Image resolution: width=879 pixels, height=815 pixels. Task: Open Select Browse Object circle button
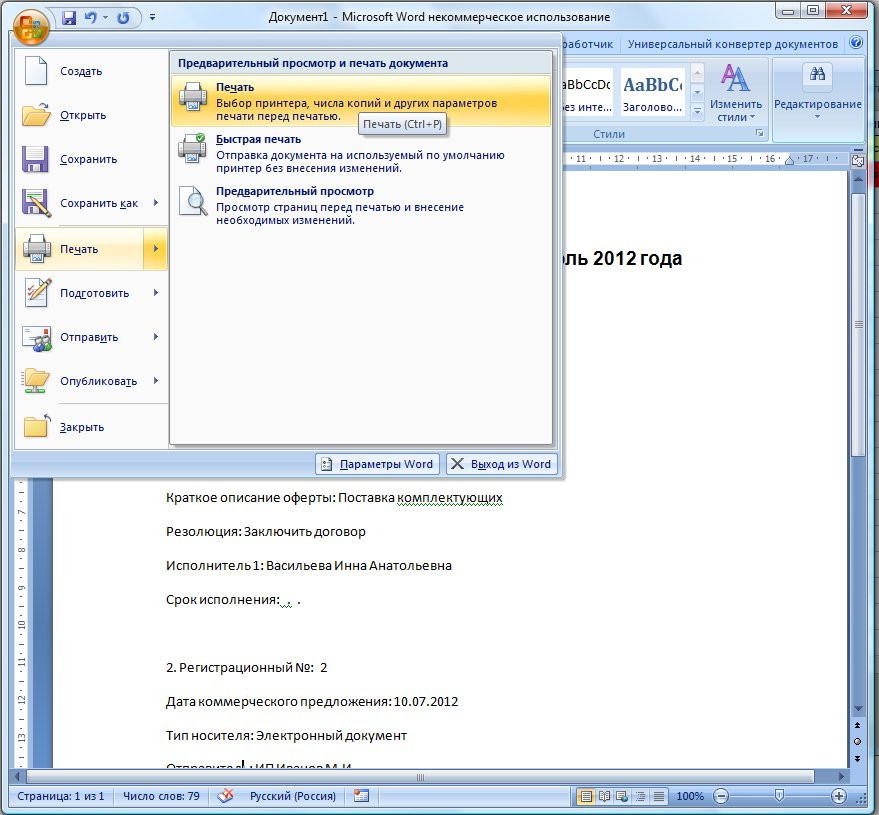858,742
